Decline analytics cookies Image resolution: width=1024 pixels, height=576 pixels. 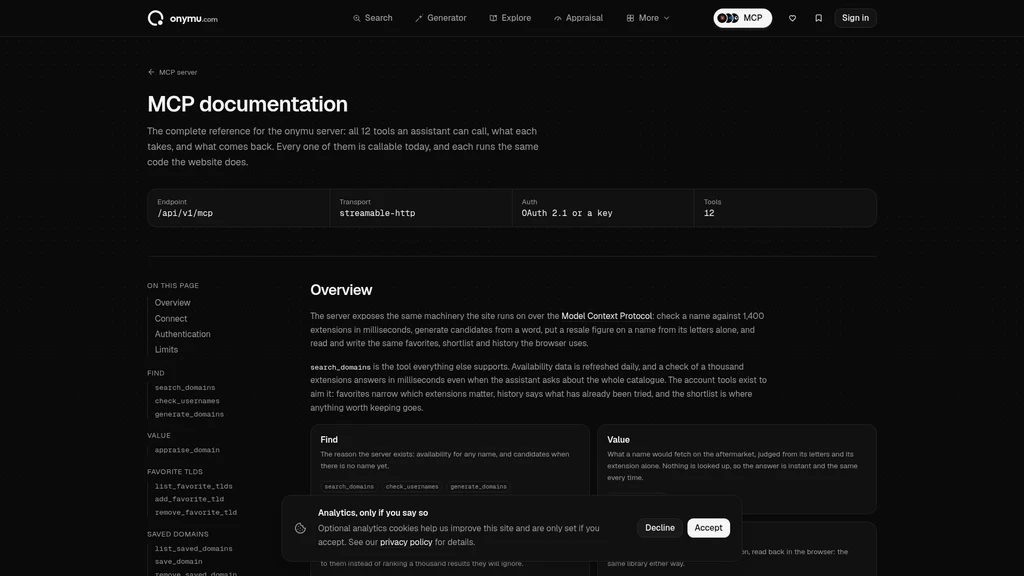[x=660, y=528]
